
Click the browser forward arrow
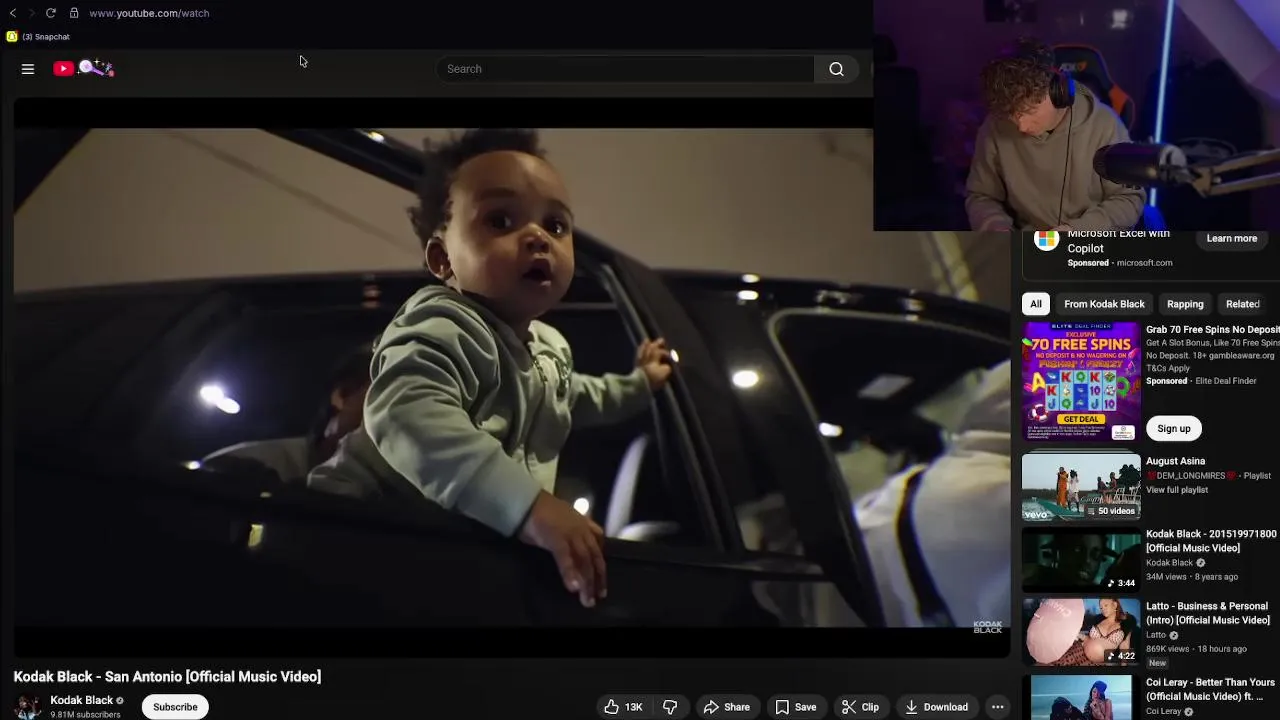[x=31, y=13]
